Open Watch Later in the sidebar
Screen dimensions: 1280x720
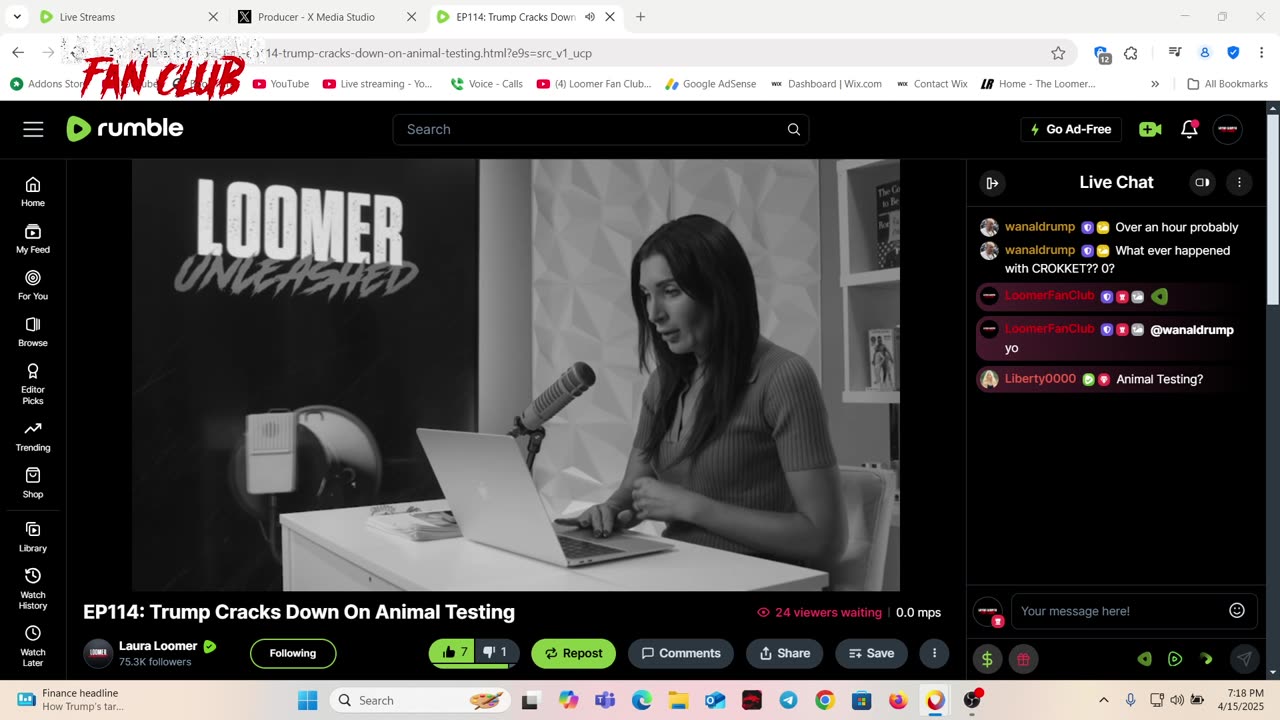tap(33, 646)
